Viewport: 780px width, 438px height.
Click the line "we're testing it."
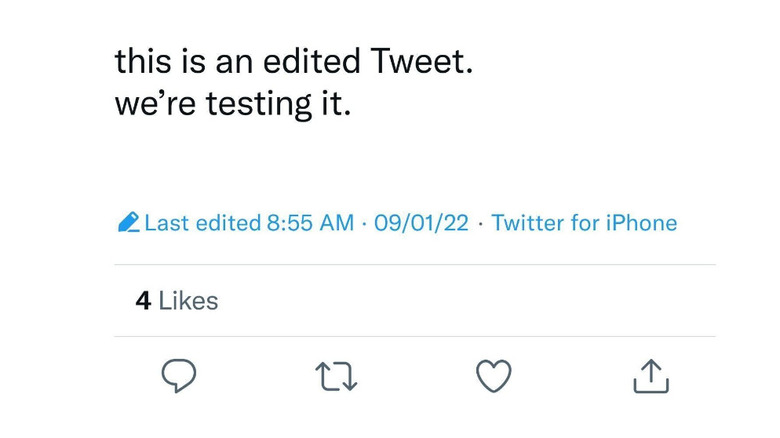(233, 103)
